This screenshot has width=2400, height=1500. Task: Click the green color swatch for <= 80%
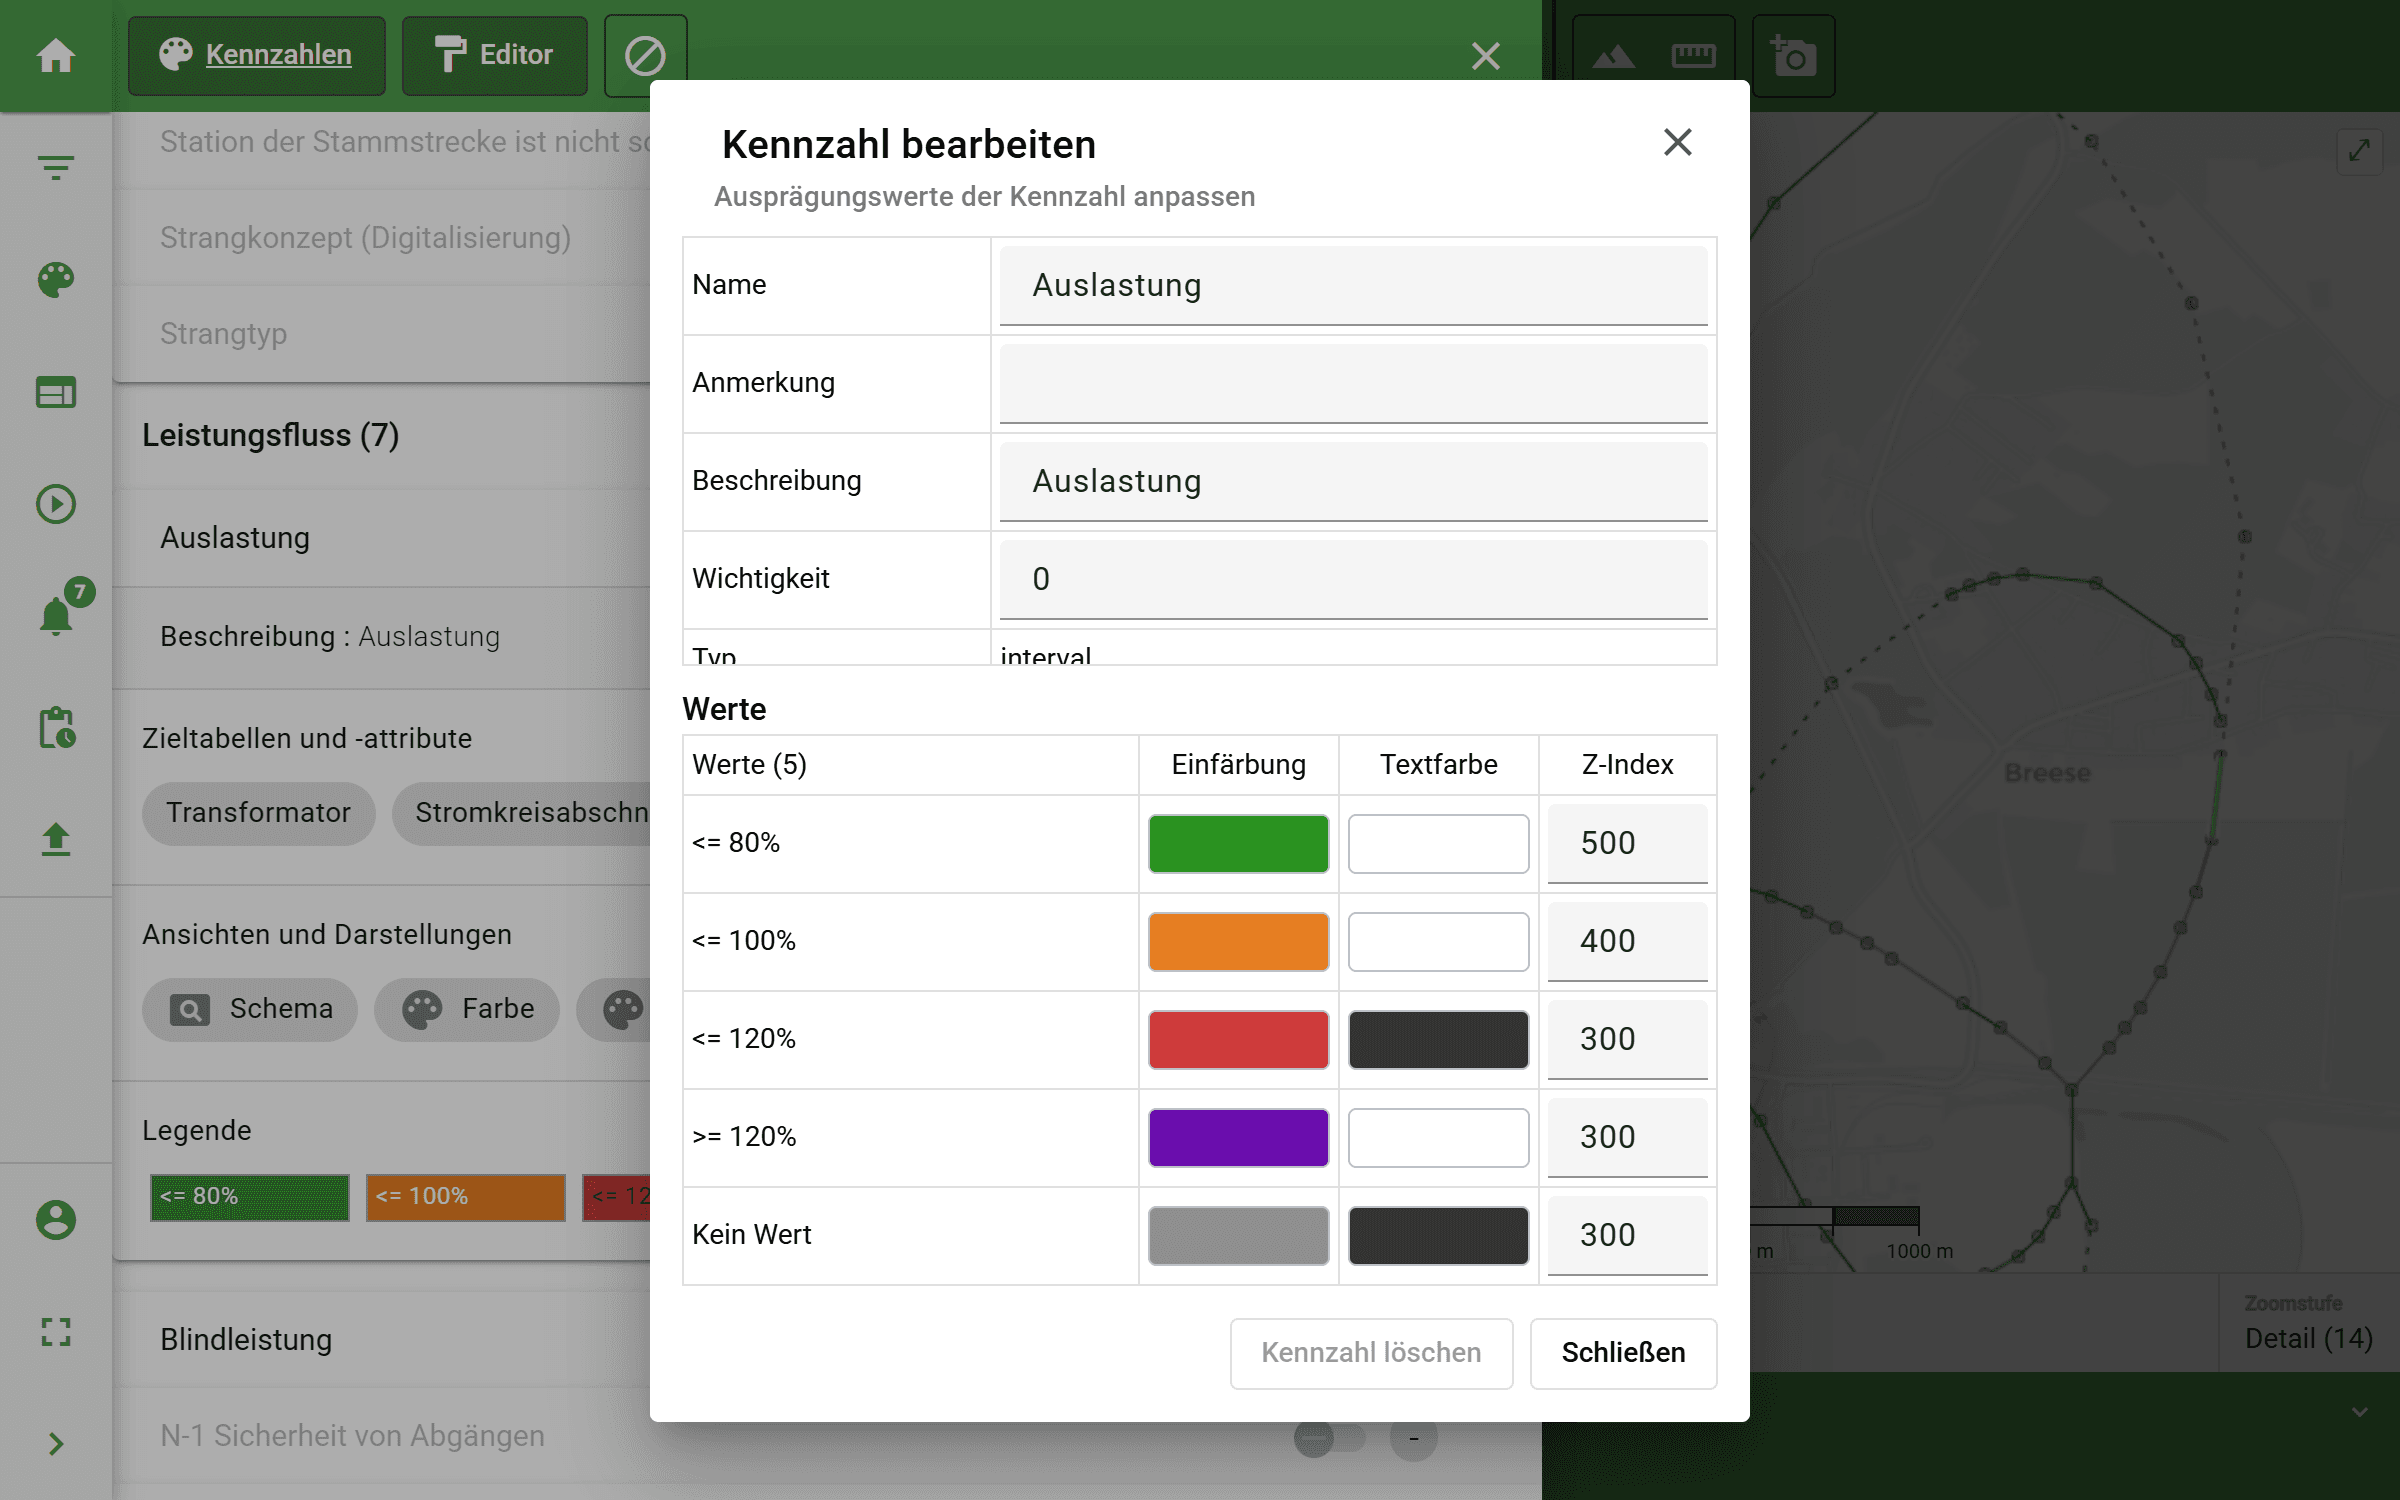1238,843
